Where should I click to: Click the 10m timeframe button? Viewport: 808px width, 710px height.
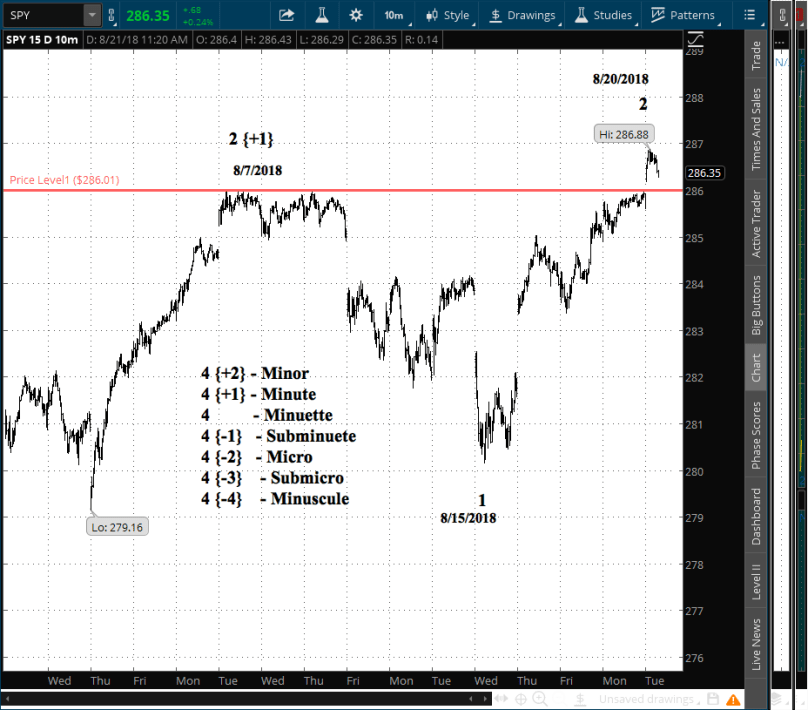394,15
